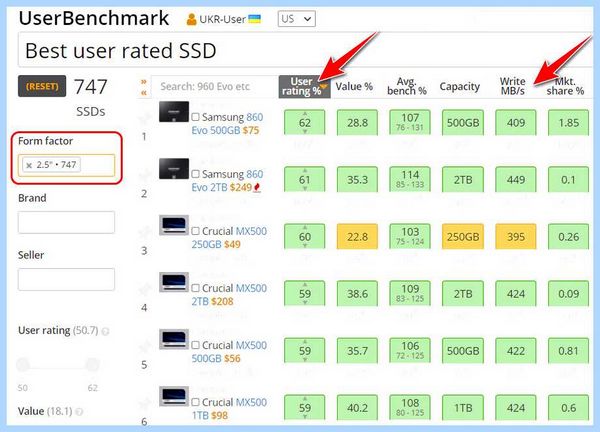Click the $98 price link
600x432 pixels.
click(x=219, y=415)
